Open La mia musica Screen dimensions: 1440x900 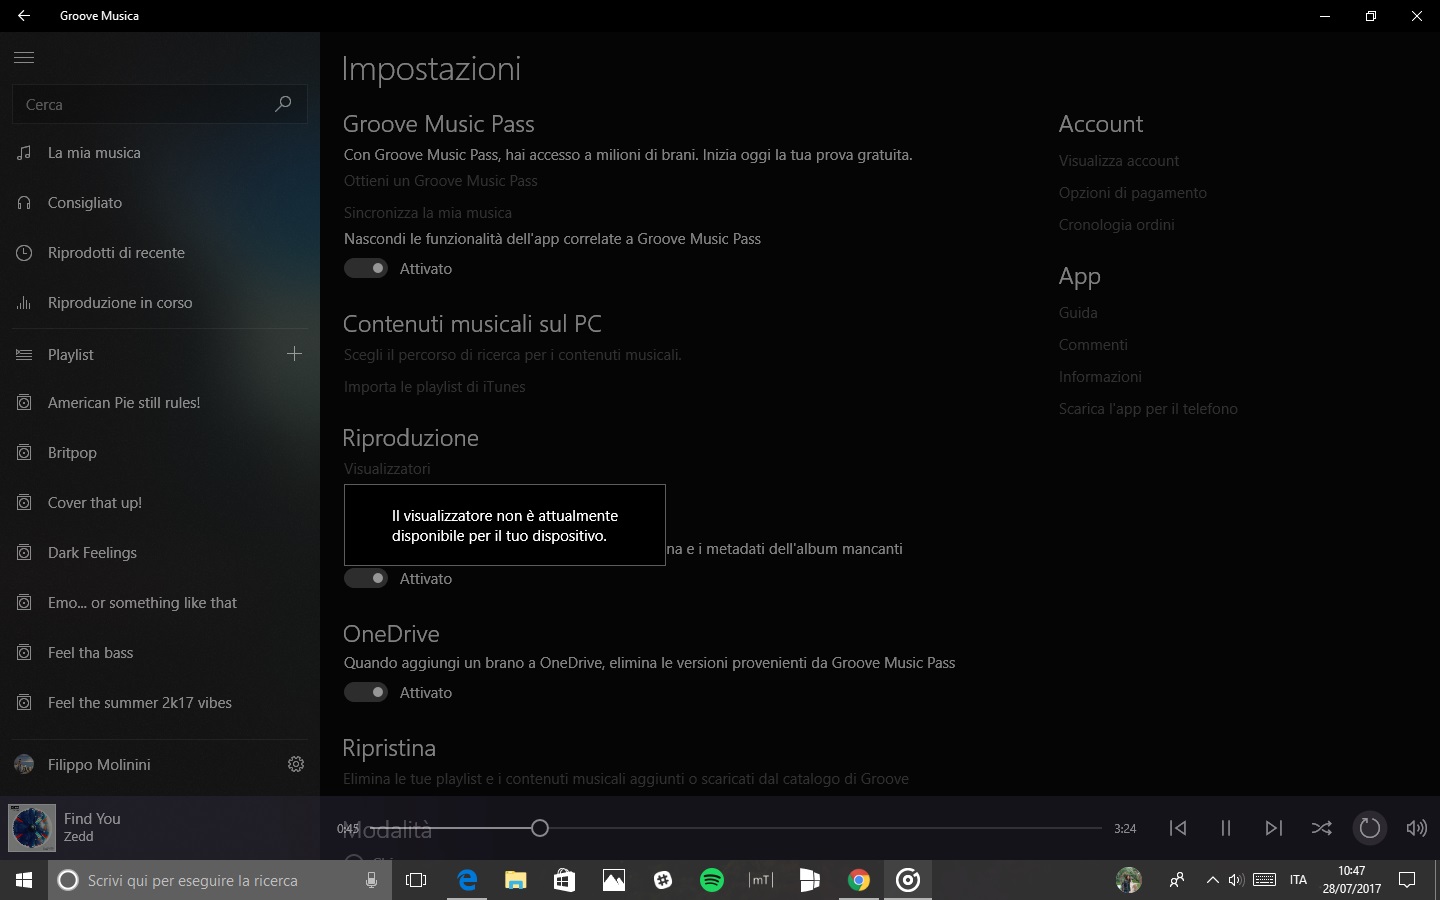160,153
